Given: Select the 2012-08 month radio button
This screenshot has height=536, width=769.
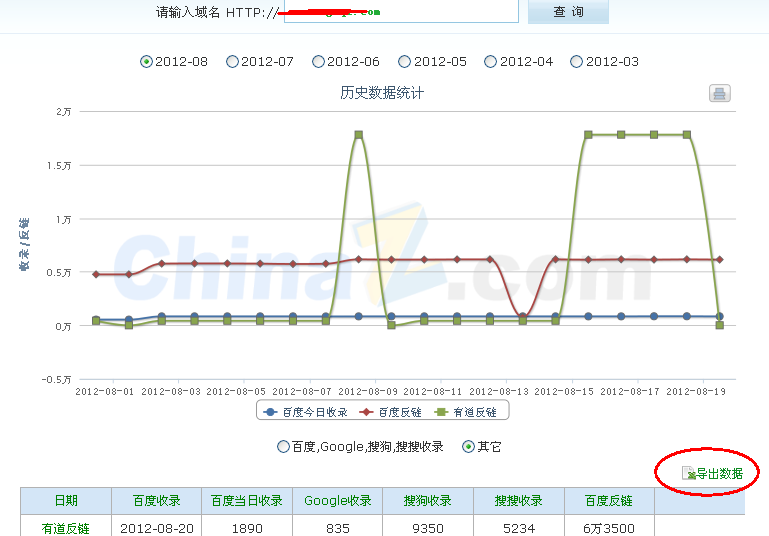Looking at the screenshot, I should tap(147, 62).
